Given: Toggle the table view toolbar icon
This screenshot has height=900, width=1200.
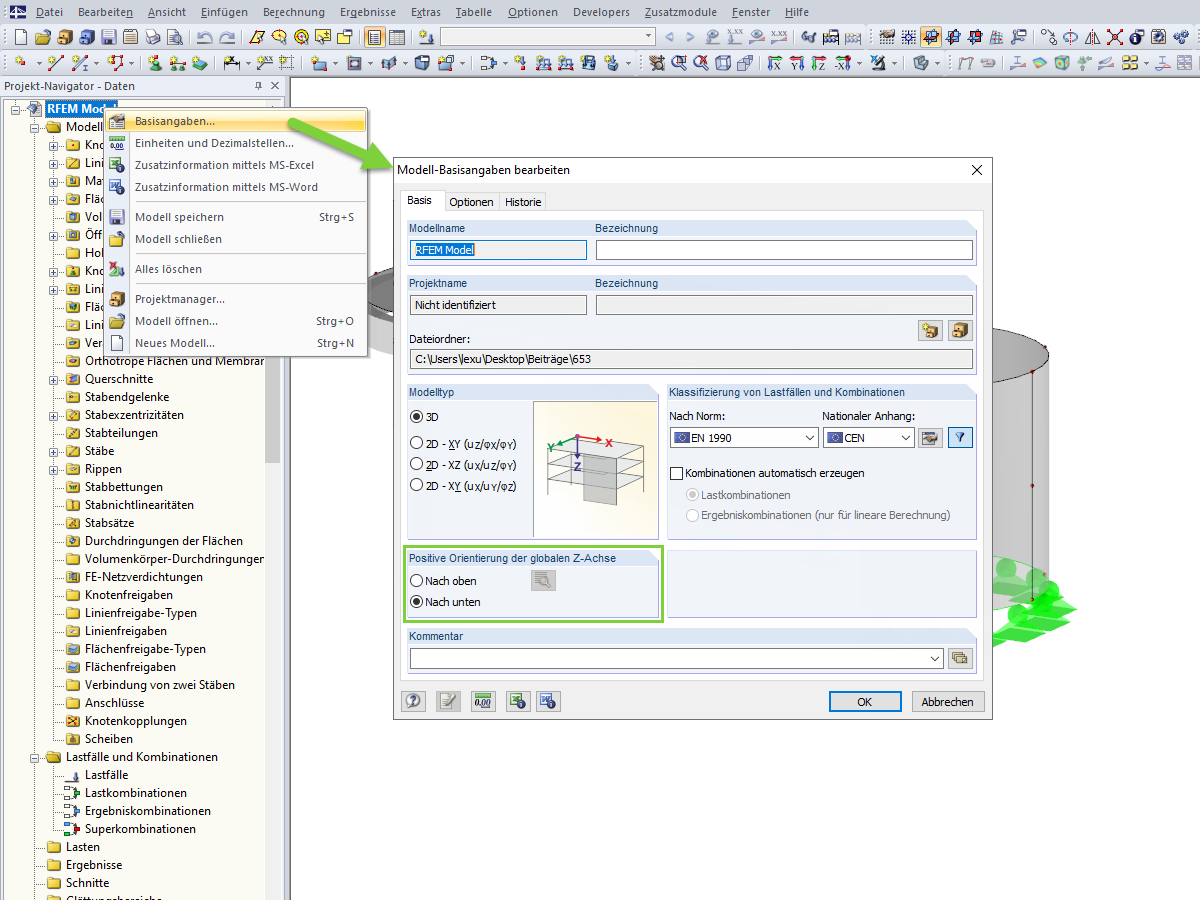Looking at the screenshot, I should tap(396, 38).
